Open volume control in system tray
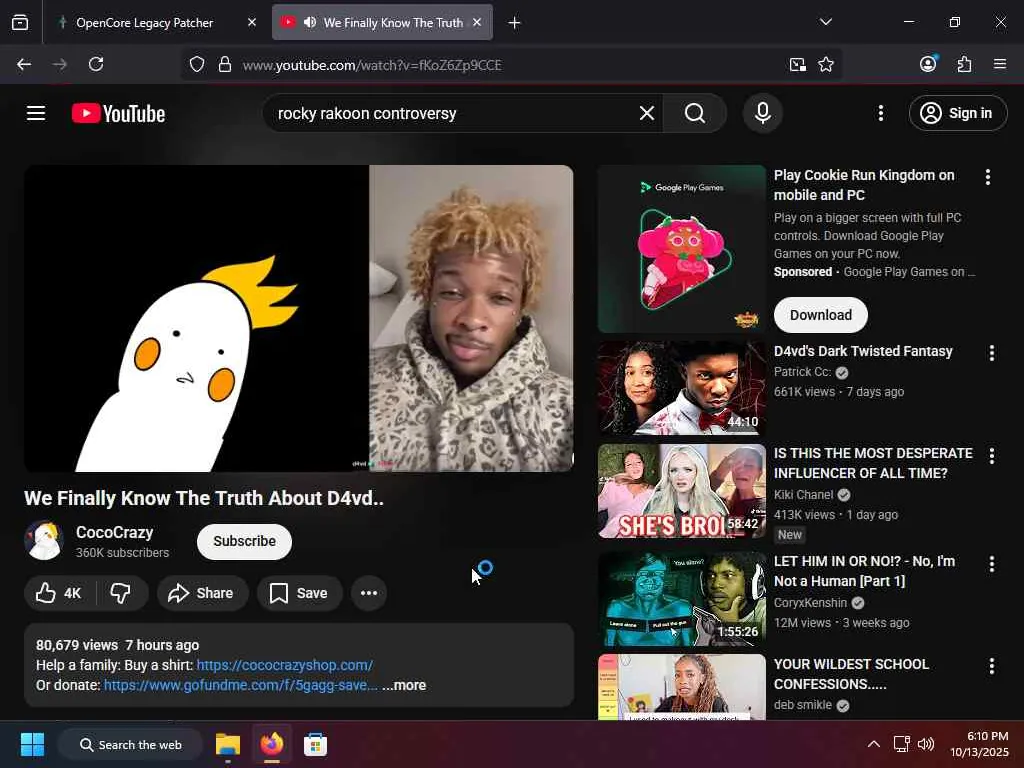This screenshot has height=768, width=1024. click(925, 744)
